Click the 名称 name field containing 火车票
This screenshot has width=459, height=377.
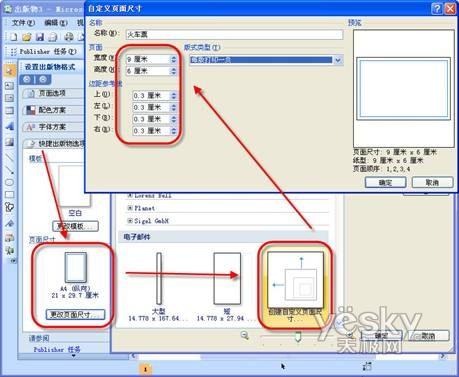tap(234, 34)
